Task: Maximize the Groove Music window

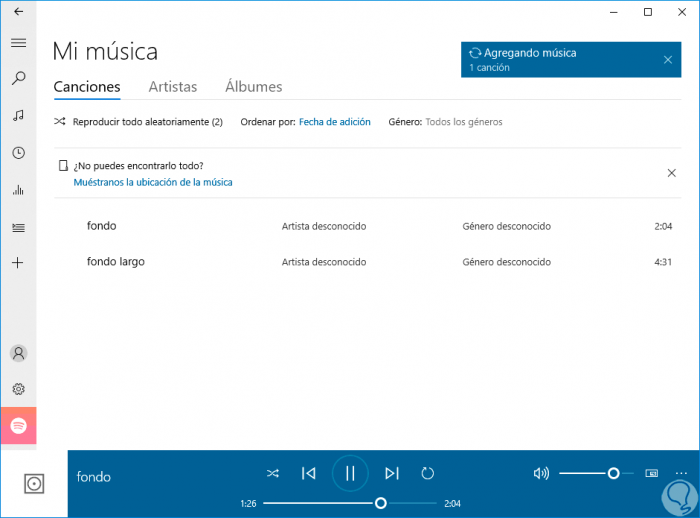Action: click(648, 12)
